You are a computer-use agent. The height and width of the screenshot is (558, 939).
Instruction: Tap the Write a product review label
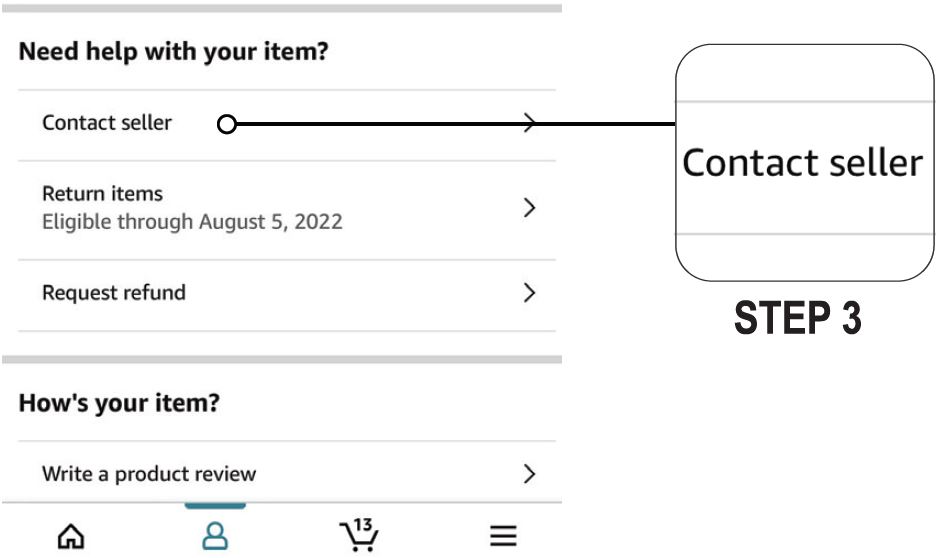click(x=149, y=474)
